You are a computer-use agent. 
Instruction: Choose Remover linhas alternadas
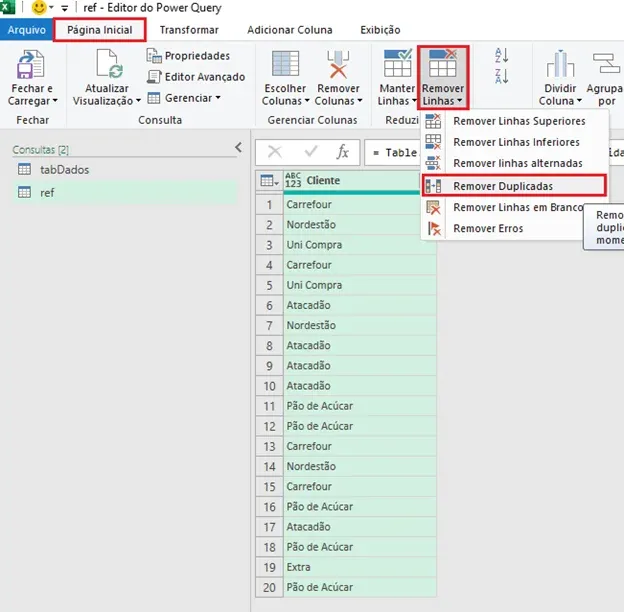[x=515, y=163]
